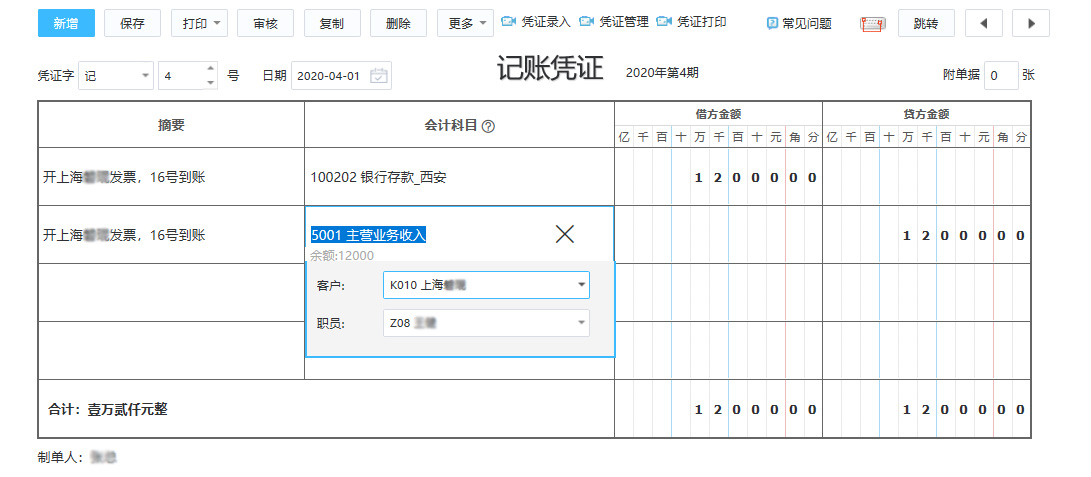Click 2020年第4期 period label
This screenshot has width=1091, height=477.
662,72
